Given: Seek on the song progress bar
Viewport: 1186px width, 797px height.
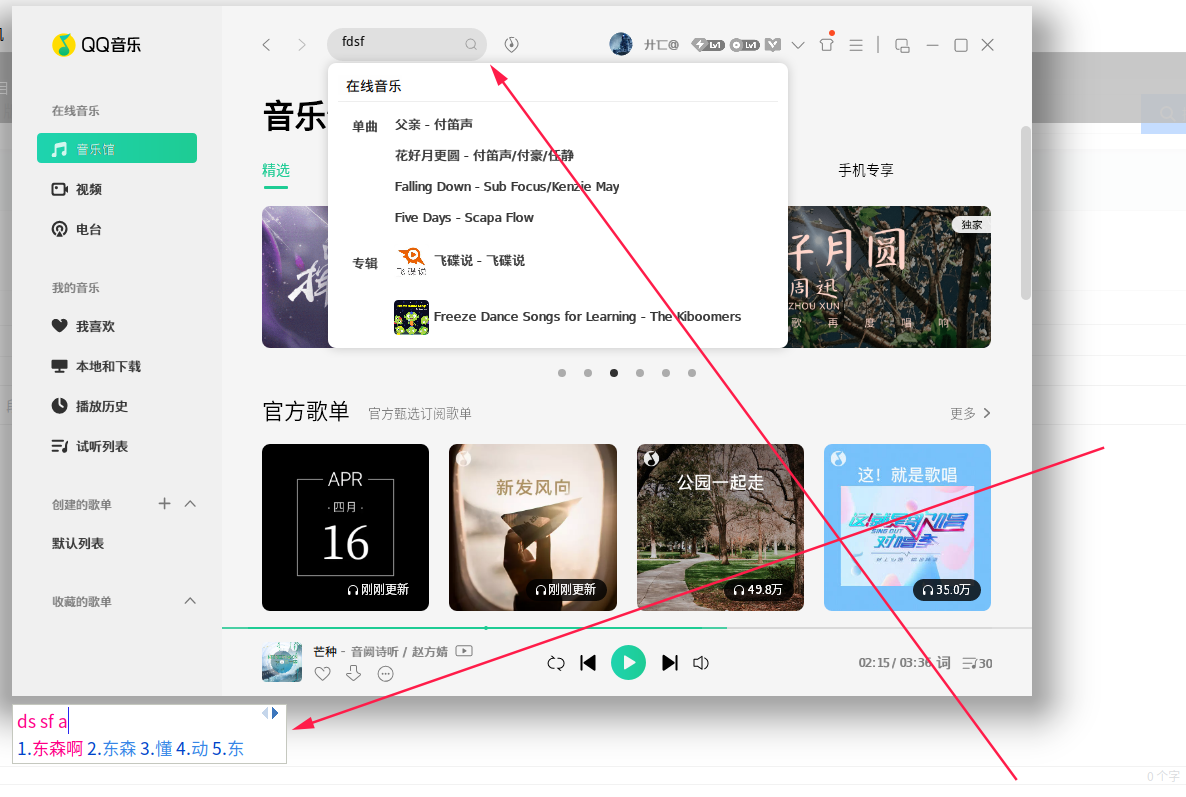Looking at the screenshot, I should tap(626, 628).
